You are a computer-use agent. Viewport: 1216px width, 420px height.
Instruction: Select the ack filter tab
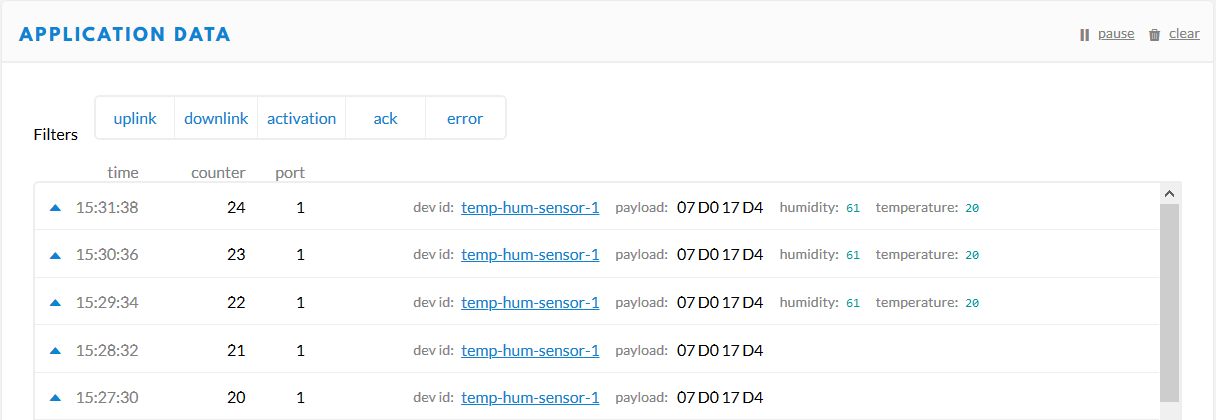[x=385, y=118]
